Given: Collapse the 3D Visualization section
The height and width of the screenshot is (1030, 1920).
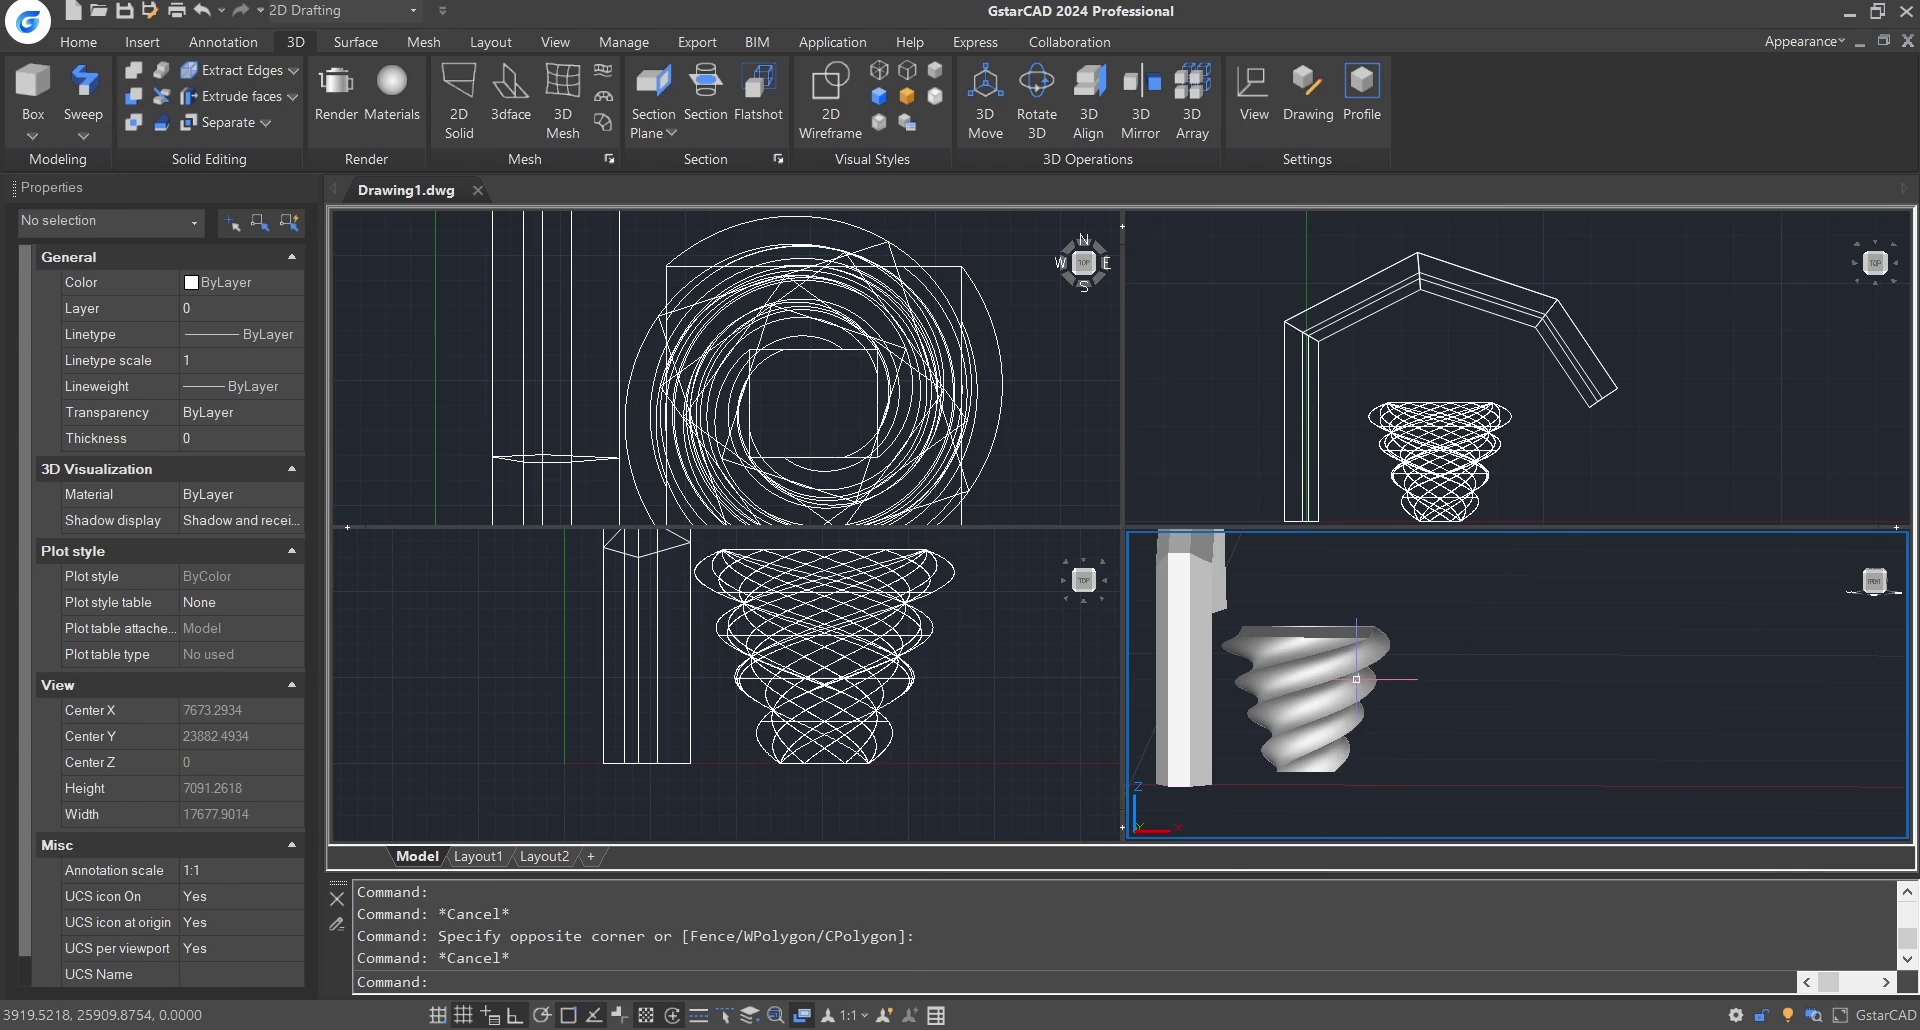Looking at the screenshot, I should [x=292, y=469].
